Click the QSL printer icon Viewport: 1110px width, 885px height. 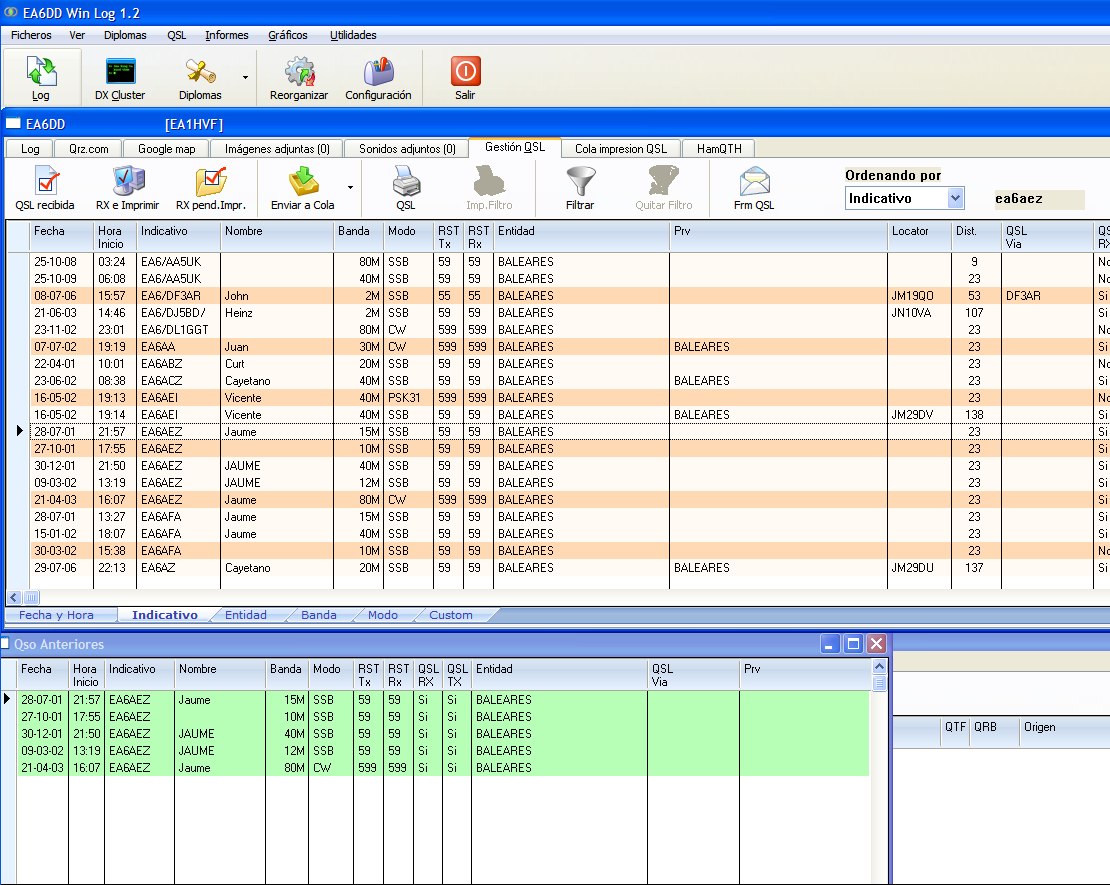(x=405, y=187)
